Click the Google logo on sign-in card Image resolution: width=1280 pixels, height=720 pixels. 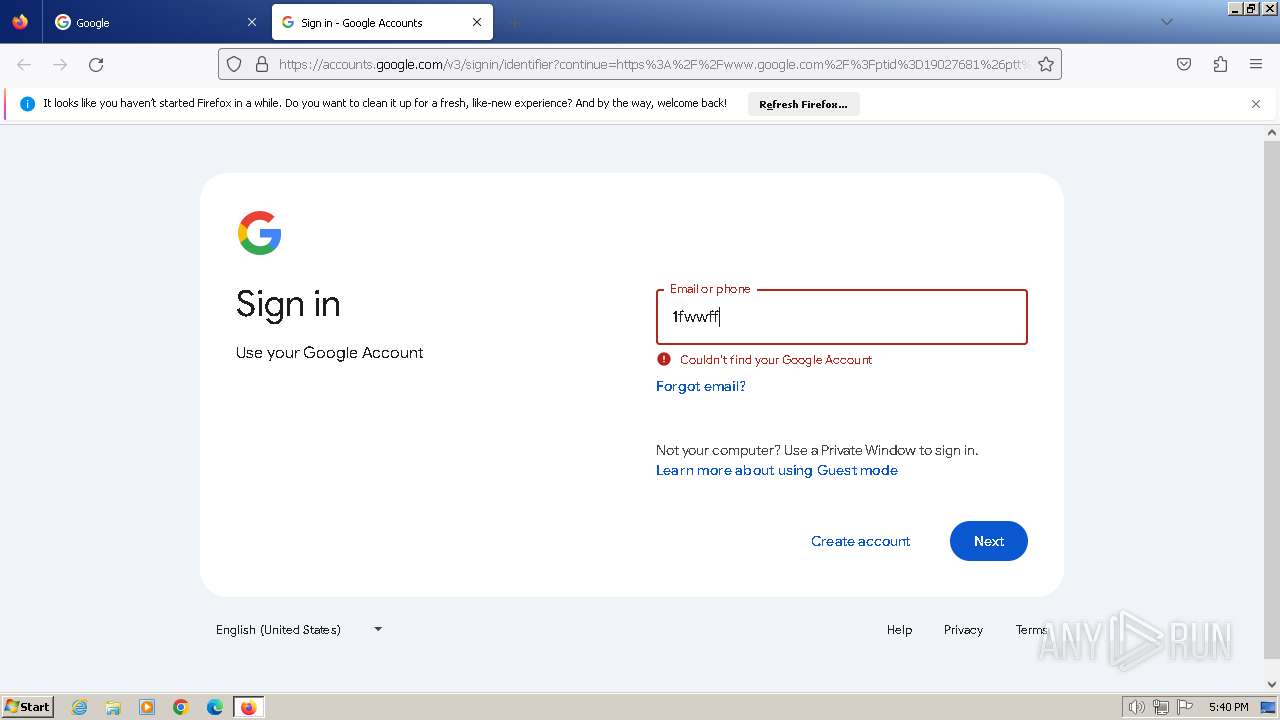pos(259,233)
